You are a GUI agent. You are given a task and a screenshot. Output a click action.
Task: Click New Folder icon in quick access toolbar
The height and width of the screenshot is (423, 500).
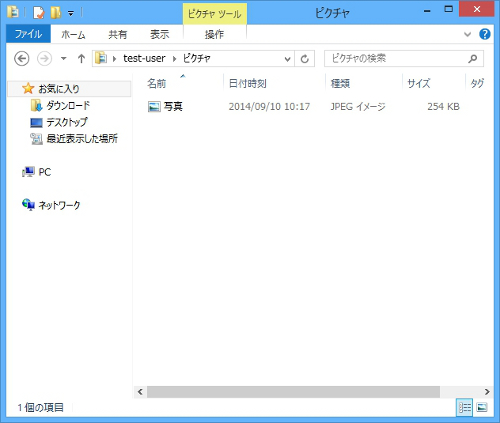point(56,13)
